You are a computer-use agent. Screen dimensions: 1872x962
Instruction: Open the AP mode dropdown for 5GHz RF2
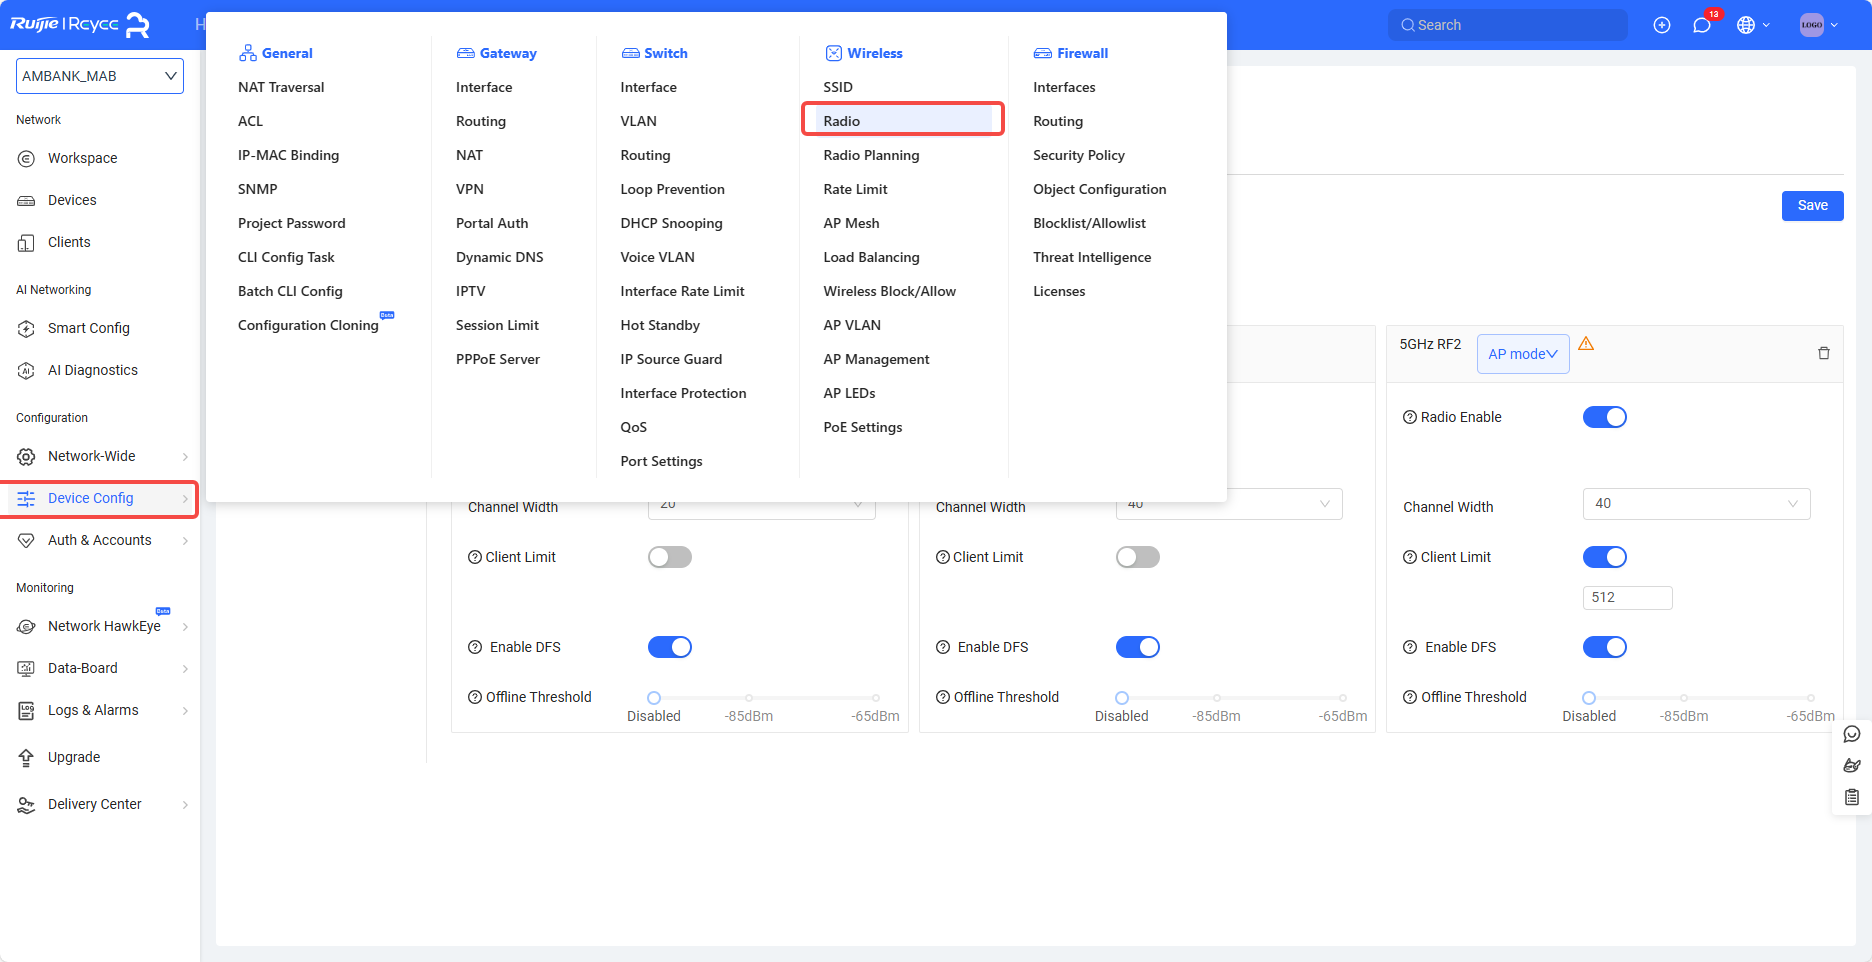coord(1523,354)
